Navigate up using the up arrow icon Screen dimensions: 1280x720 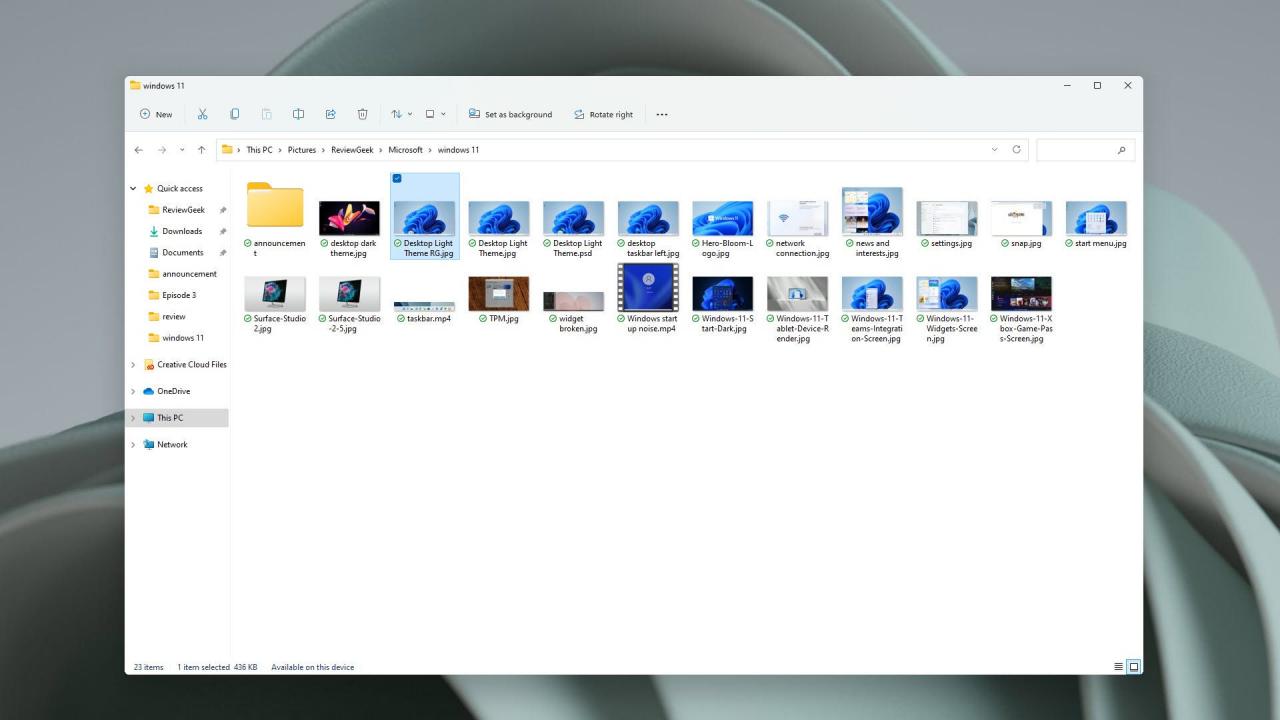[x=201, y=149]
